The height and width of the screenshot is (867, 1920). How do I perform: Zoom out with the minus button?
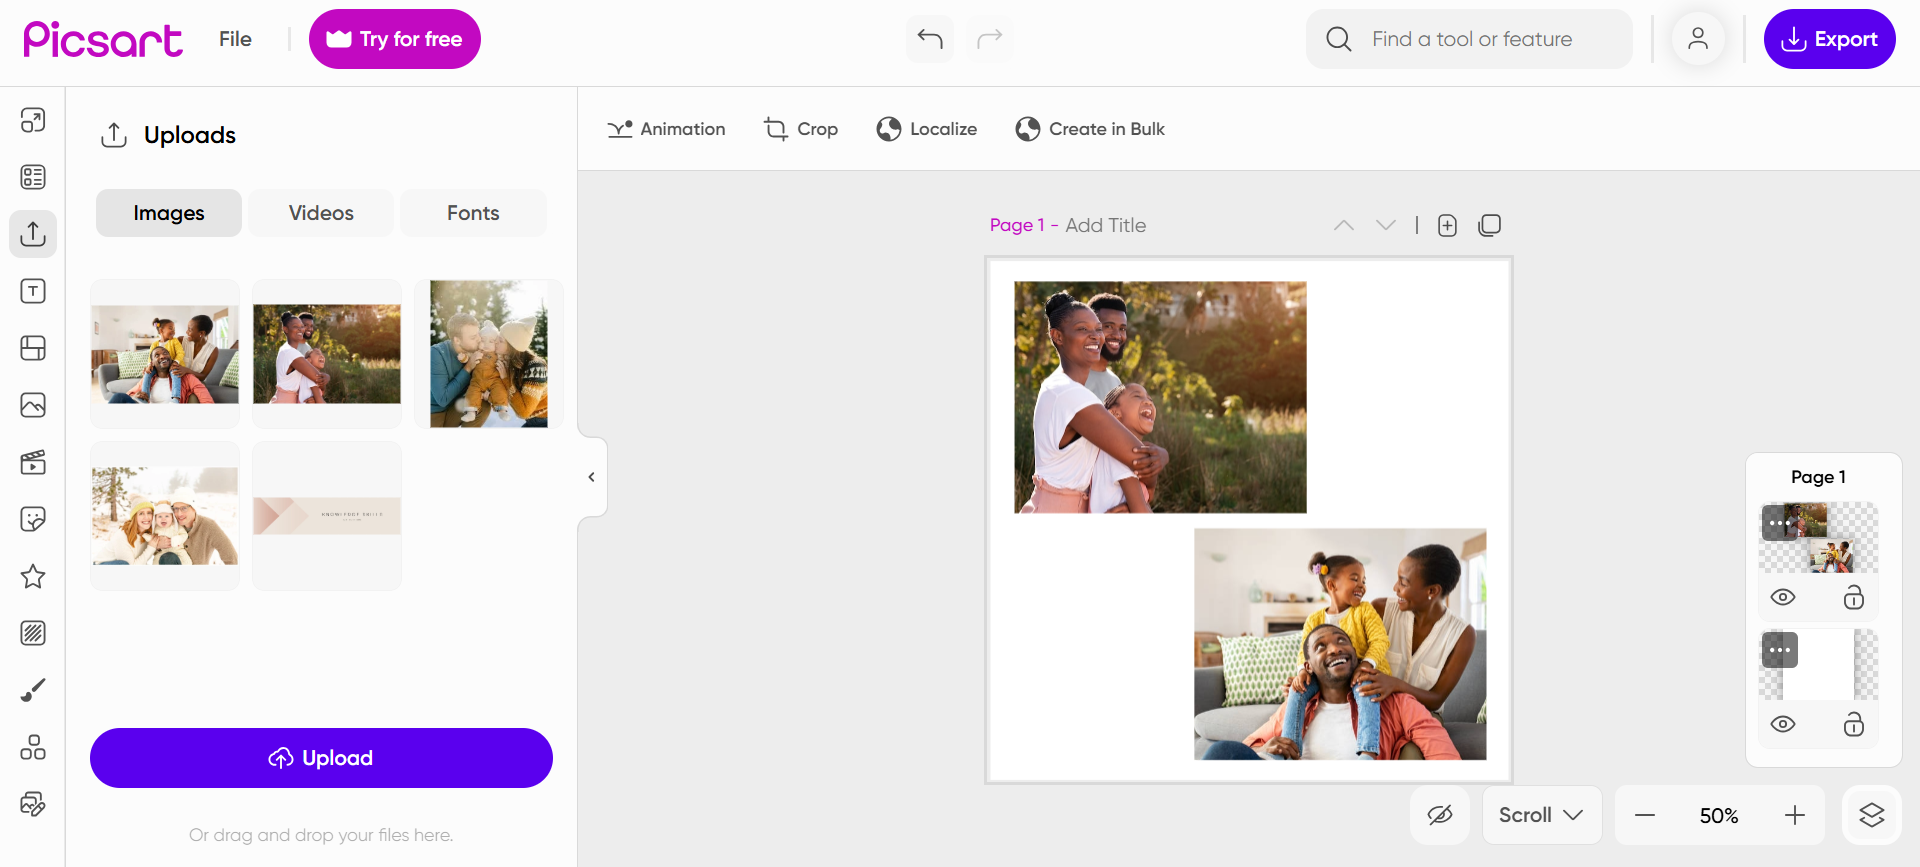1645,815
